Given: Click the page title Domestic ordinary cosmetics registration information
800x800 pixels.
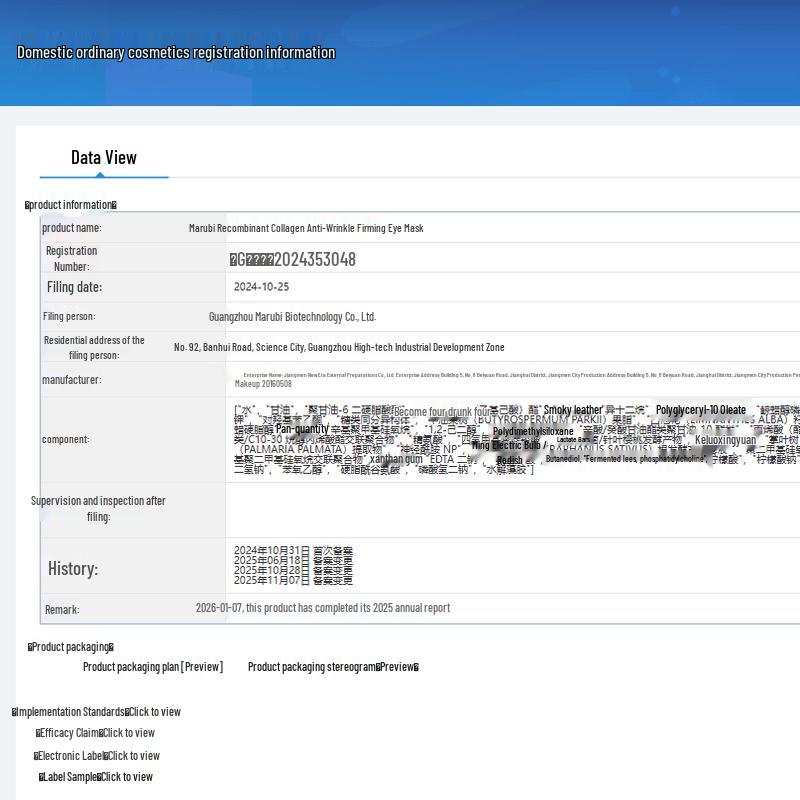Looking at the screenshot, I should click(x=176, y=53).
